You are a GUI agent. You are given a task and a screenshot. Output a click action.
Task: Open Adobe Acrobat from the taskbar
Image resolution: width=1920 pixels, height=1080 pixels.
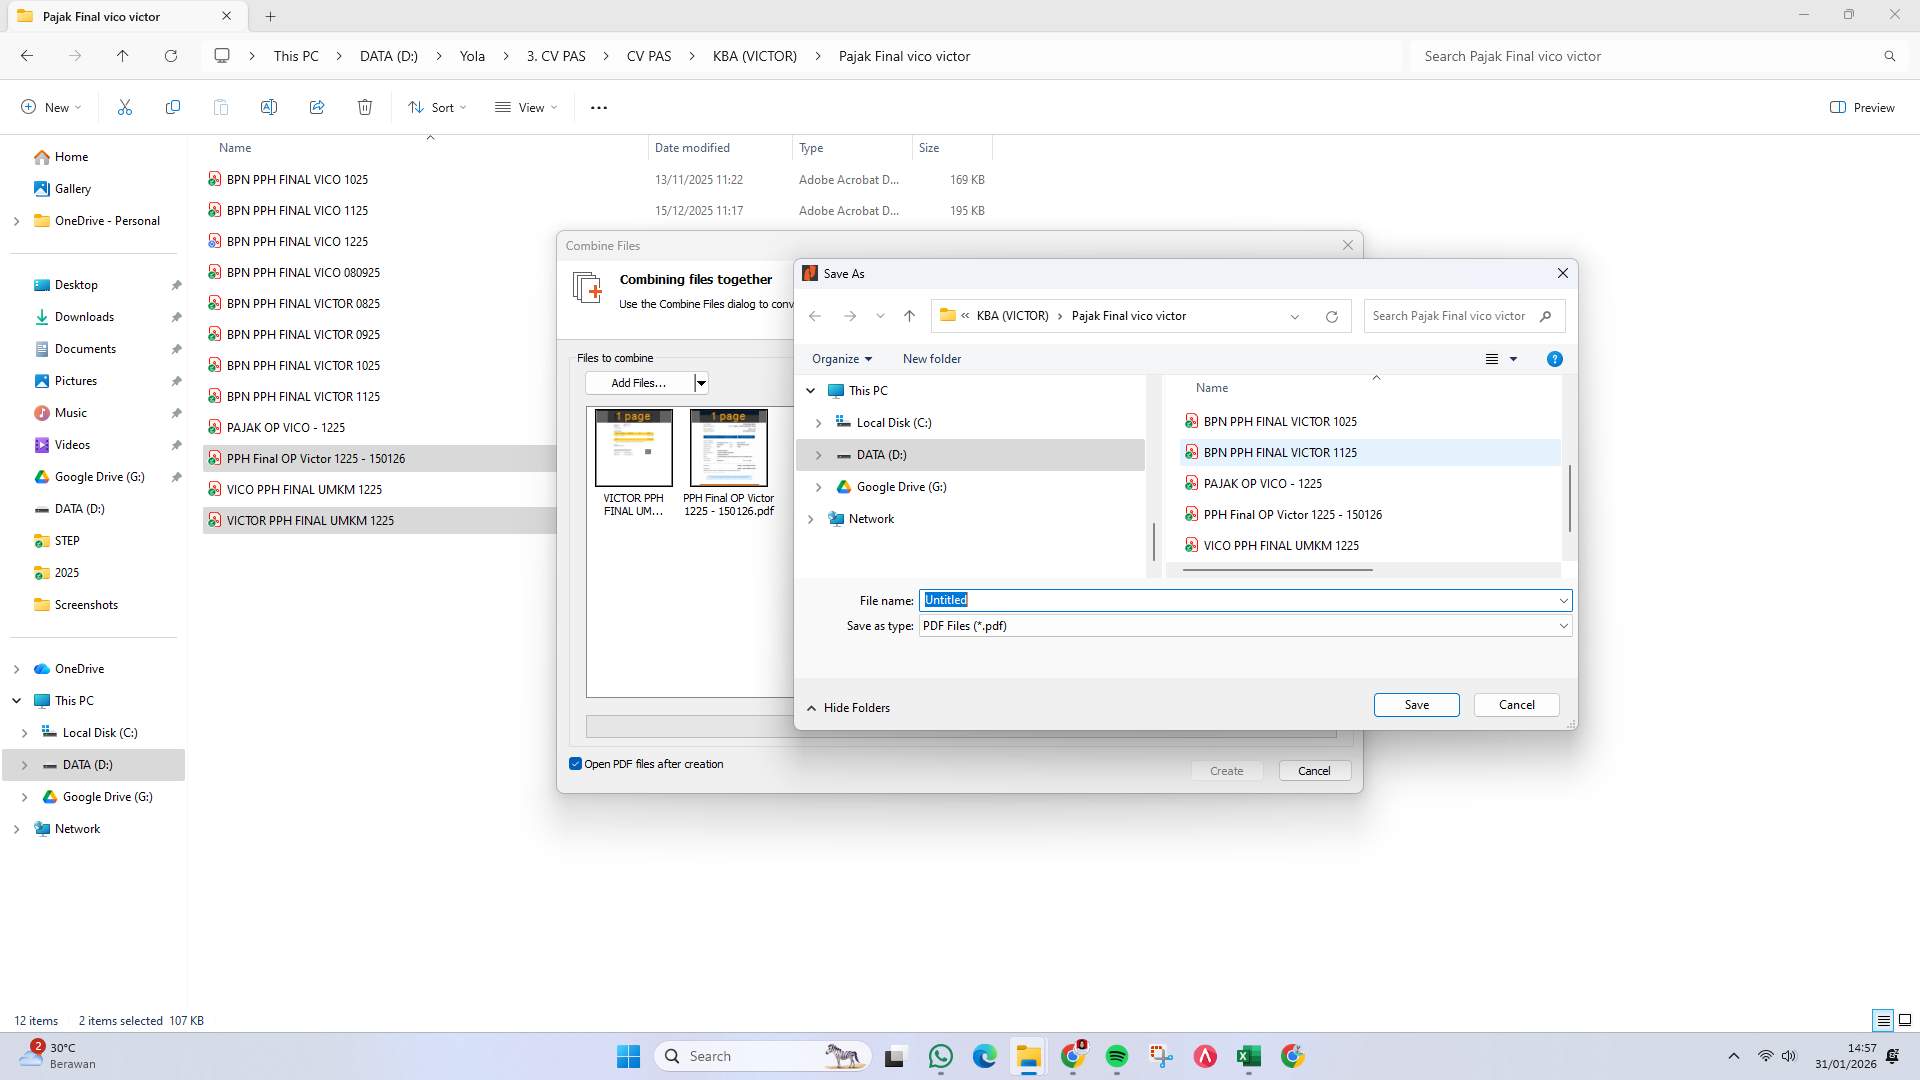click(x=1204, y=1055)
